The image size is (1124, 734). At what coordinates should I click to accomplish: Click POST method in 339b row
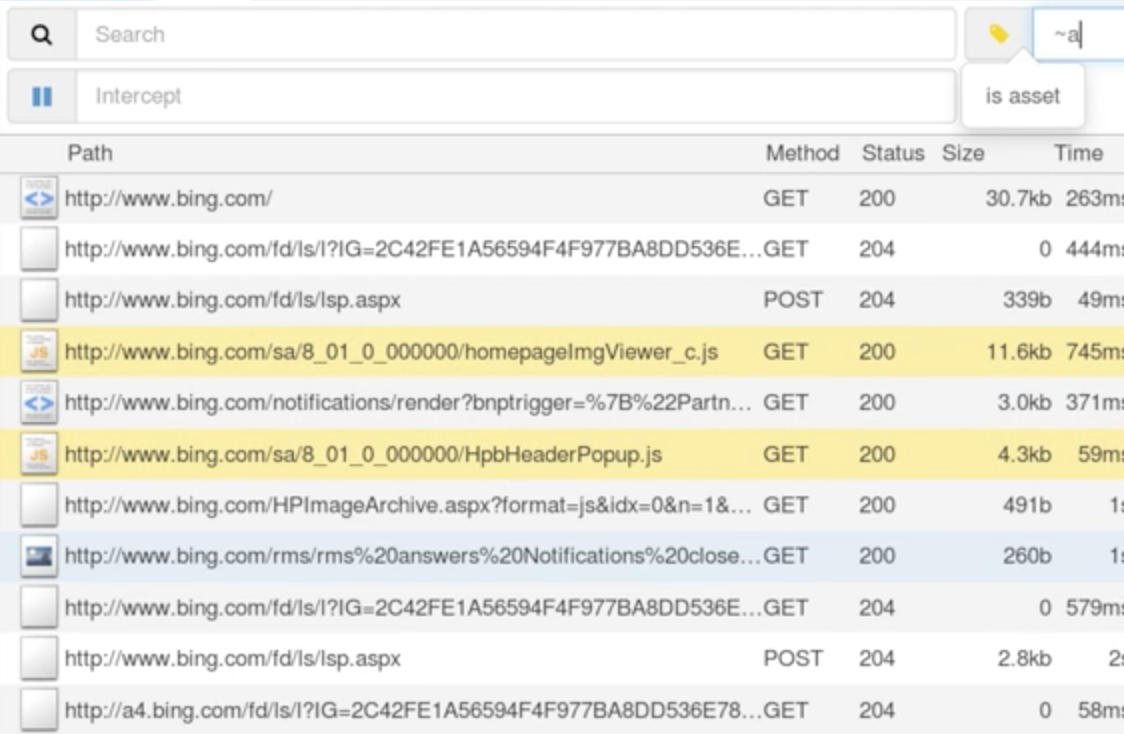pos(792,300)
